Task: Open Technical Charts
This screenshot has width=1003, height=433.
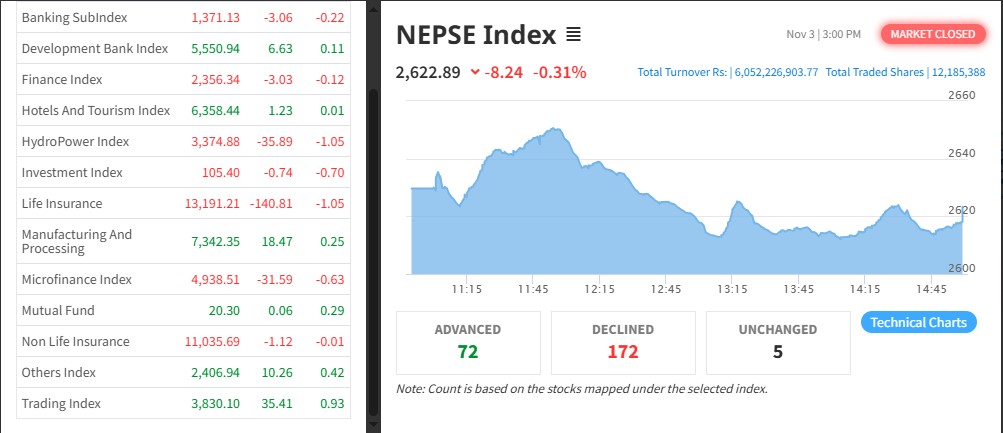Action: click(x=918, y=322)
